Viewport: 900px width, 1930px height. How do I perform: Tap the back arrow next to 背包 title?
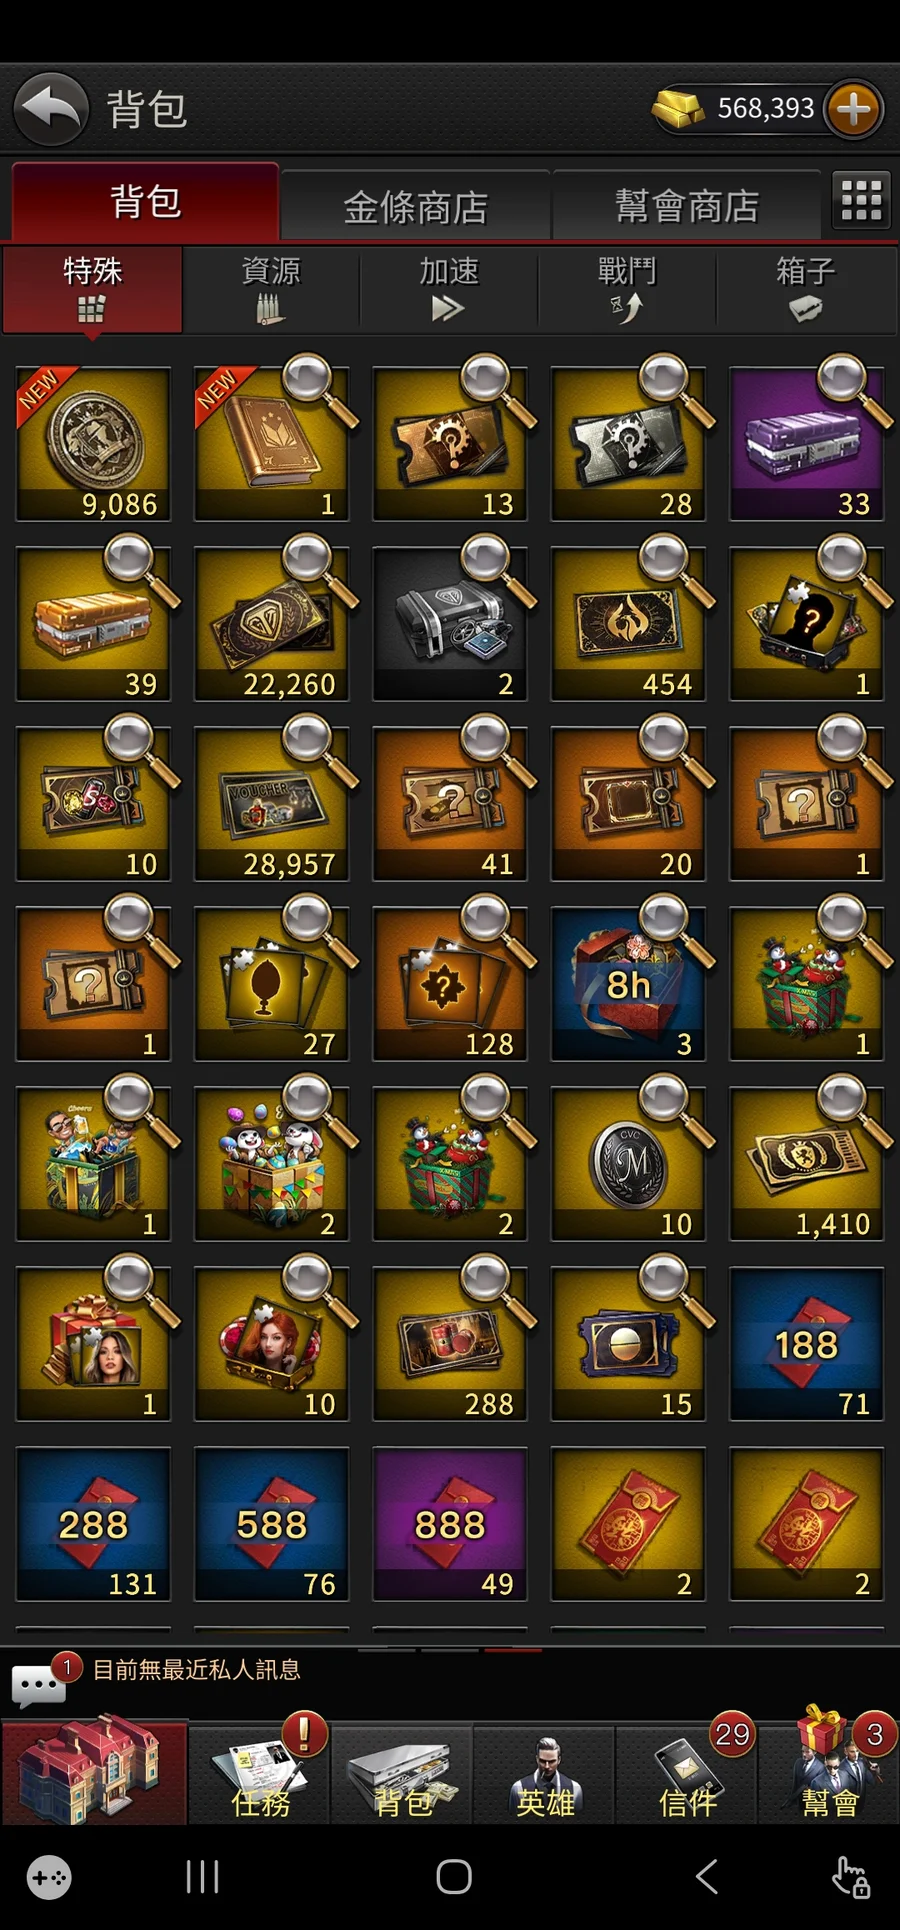tap(51, 108)
